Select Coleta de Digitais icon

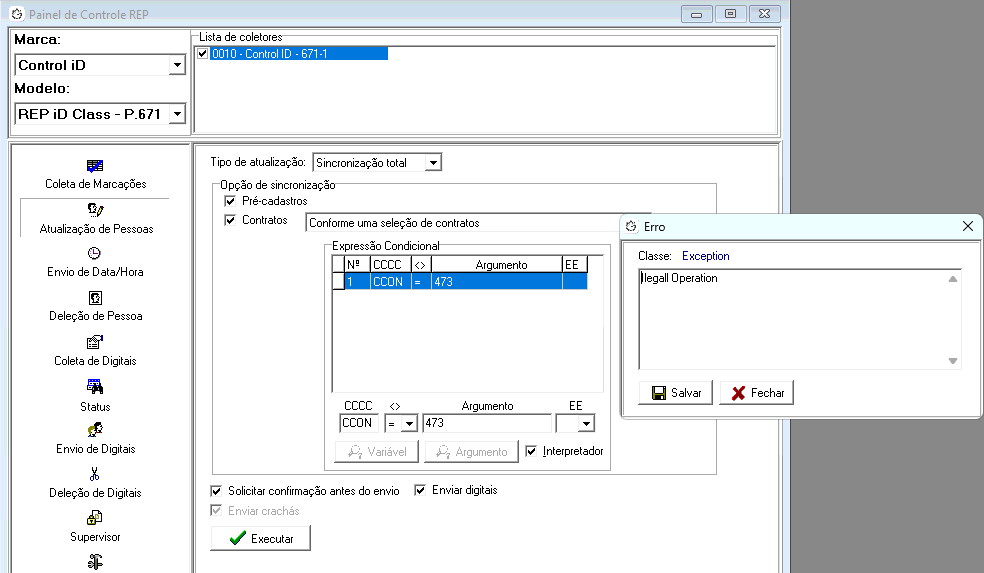click(95, 342)
